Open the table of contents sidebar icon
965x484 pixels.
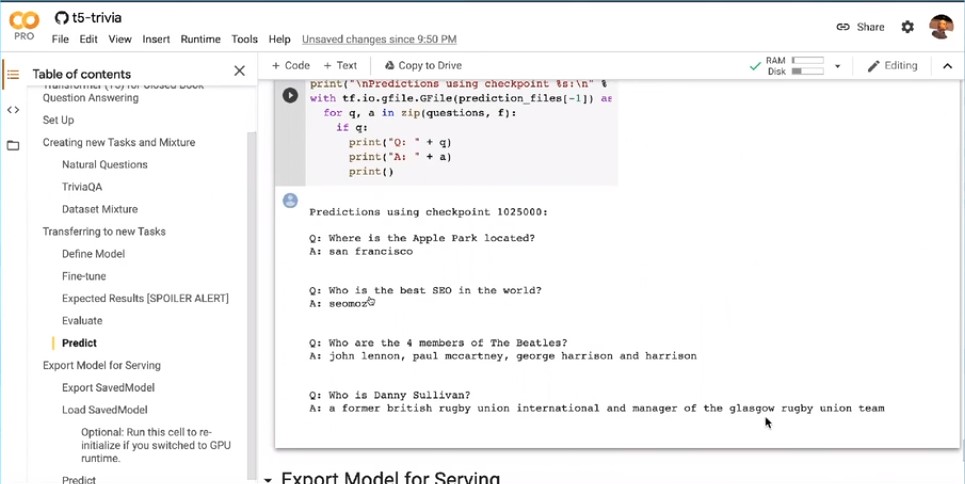(x=13, y=74)
